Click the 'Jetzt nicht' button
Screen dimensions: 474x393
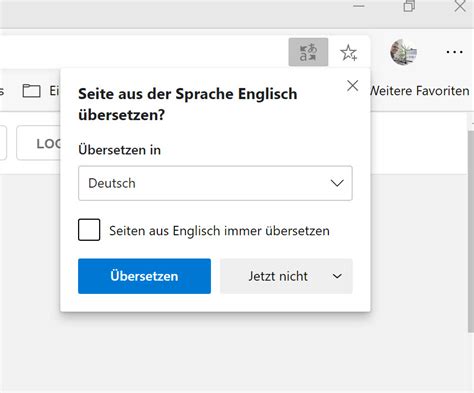tap(278, 276)
